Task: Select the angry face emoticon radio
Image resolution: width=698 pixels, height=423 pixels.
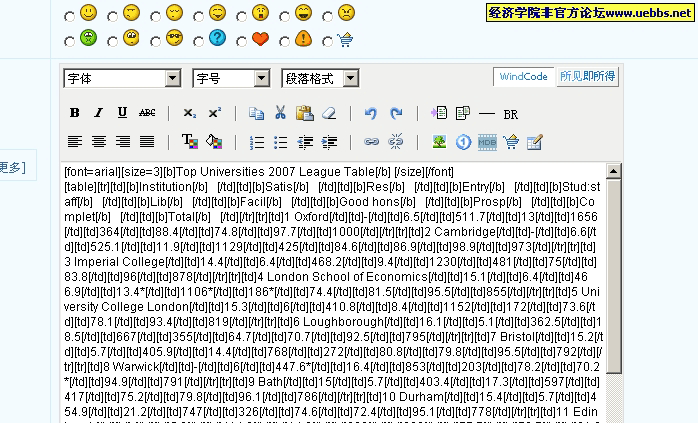Action: tap(327, 17)
